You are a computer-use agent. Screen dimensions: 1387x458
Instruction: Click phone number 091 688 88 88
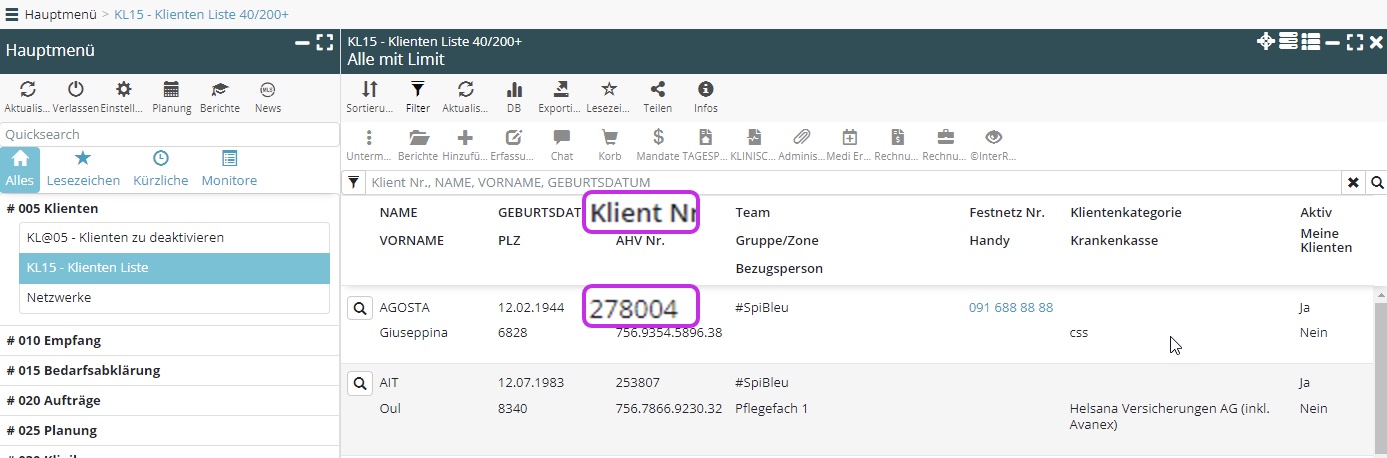pos(1010,308)
